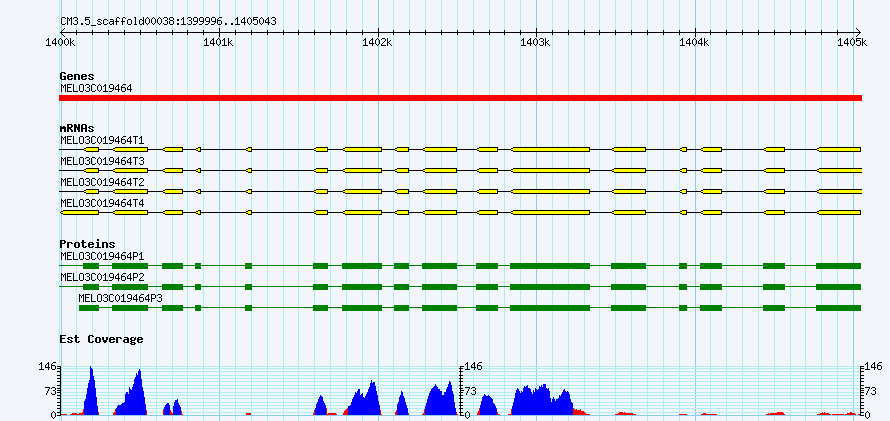
Task: Click the right arrowhead of the position ruler
Action: 858,32
